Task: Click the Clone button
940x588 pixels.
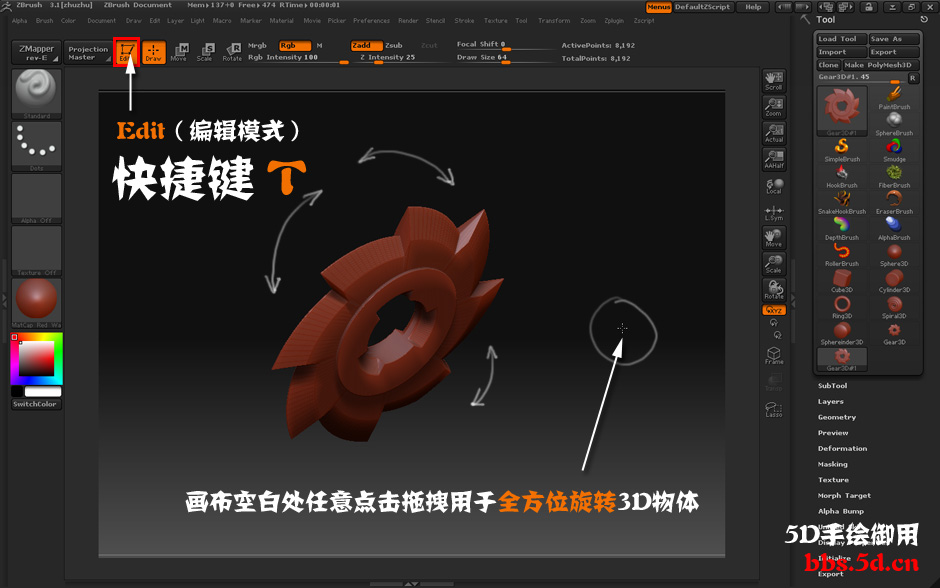Action: tap(829, 65)
